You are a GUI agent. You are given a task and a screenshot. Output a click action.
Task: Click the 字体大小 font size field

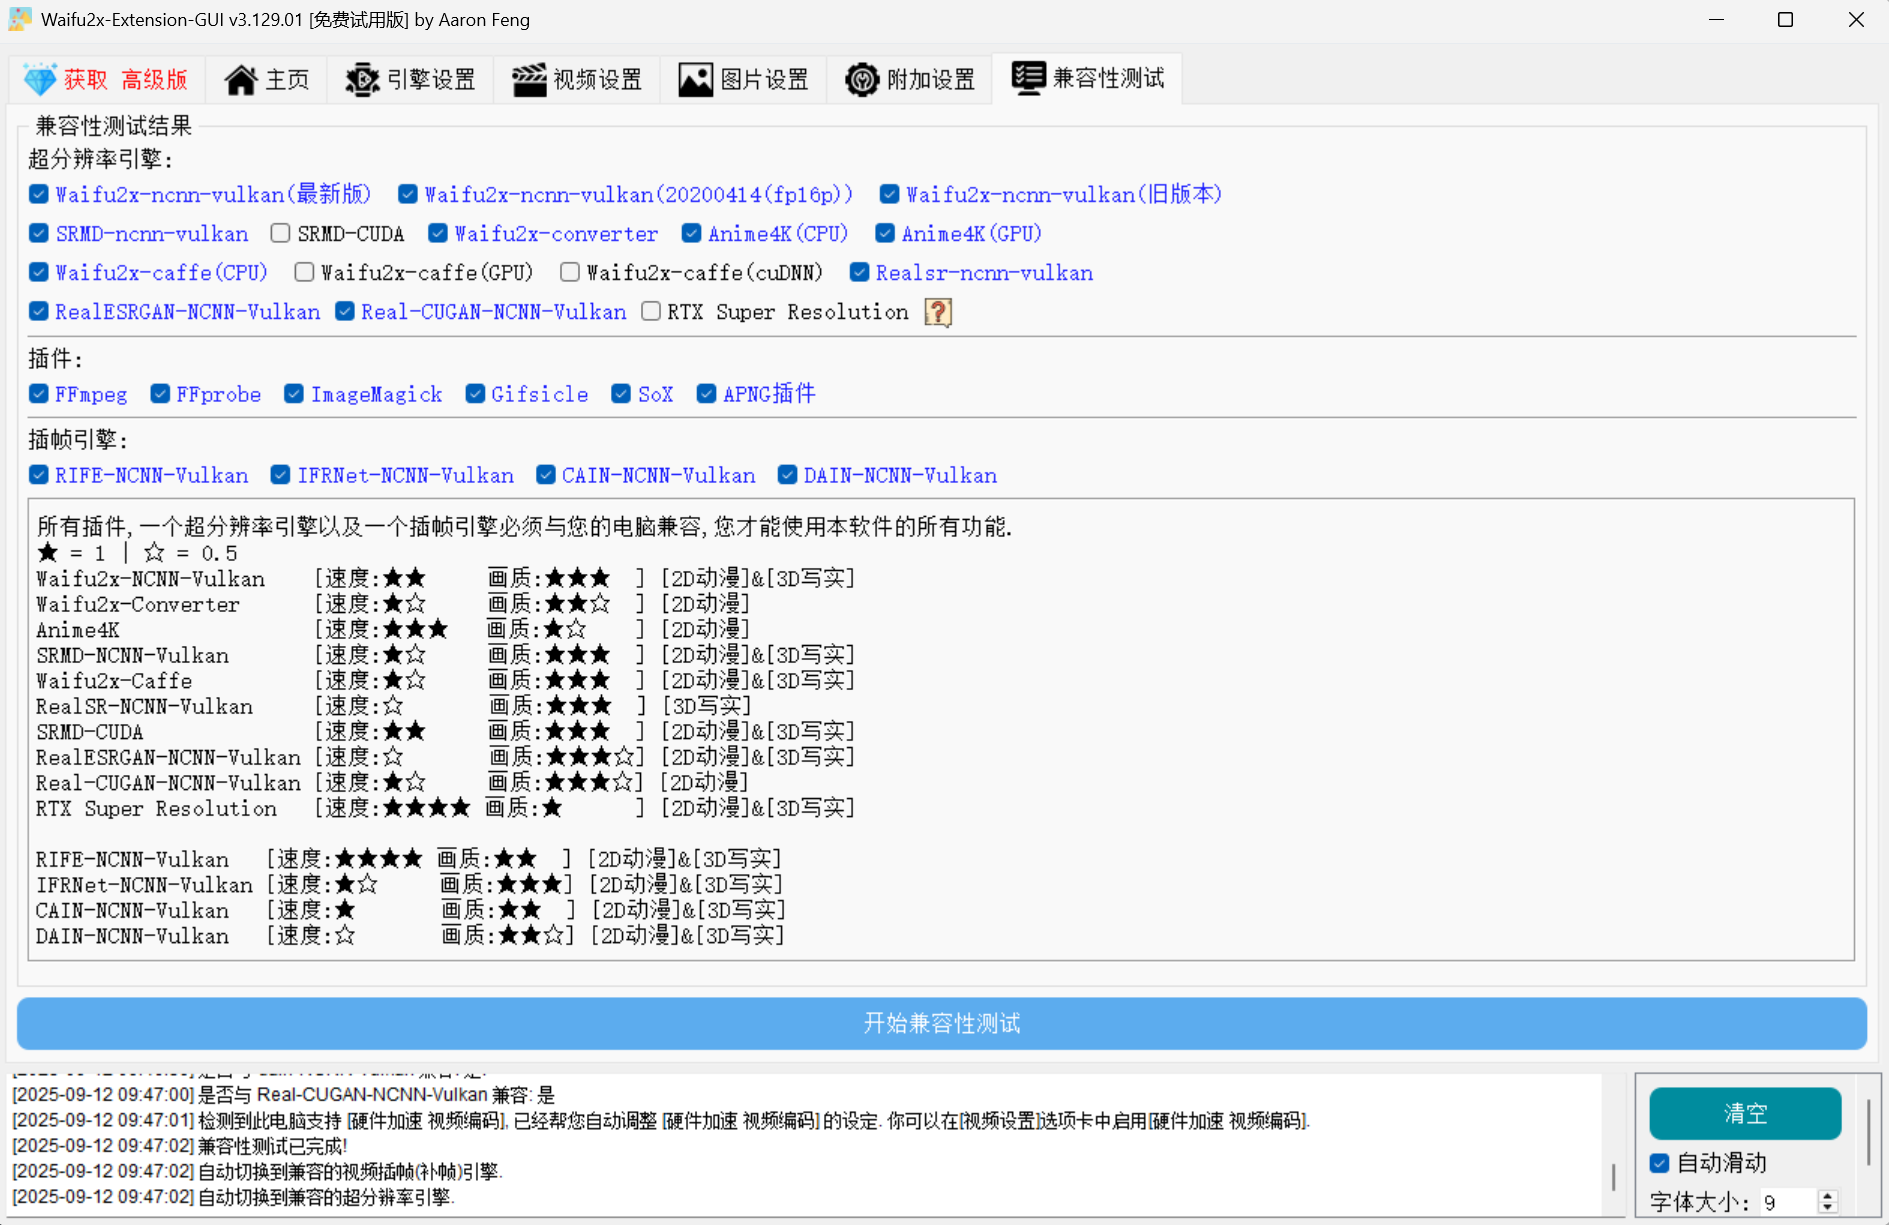tap(1788, 1202)
